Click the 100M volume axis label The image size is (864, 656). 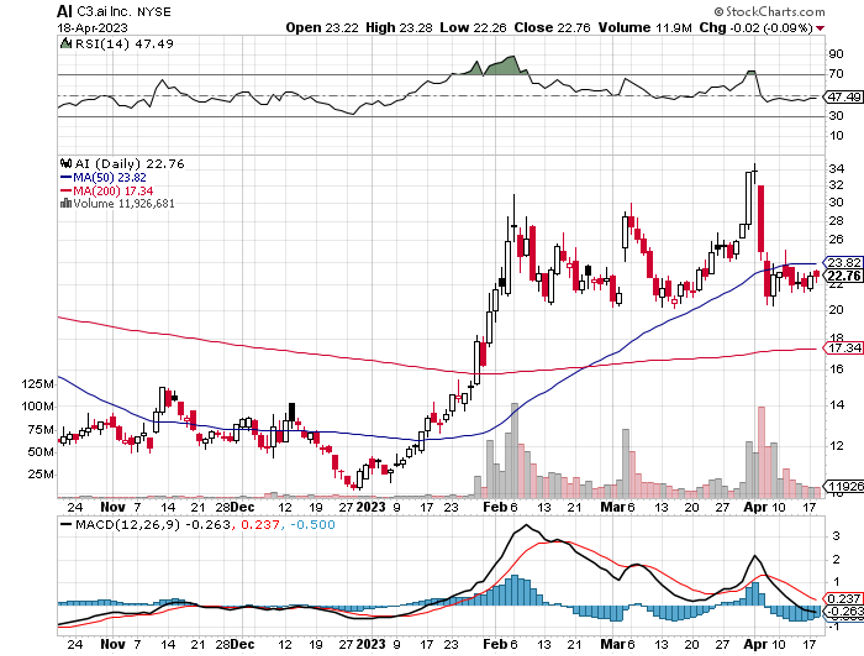[37, 406]
